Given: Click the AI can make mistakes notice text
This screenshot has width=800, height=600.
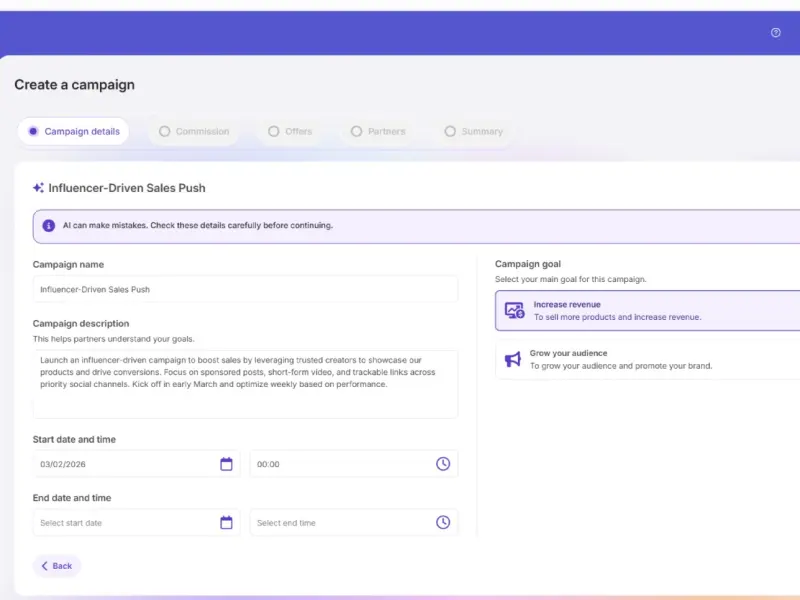Looking at the screenshot, I should (x=198, y=226).
